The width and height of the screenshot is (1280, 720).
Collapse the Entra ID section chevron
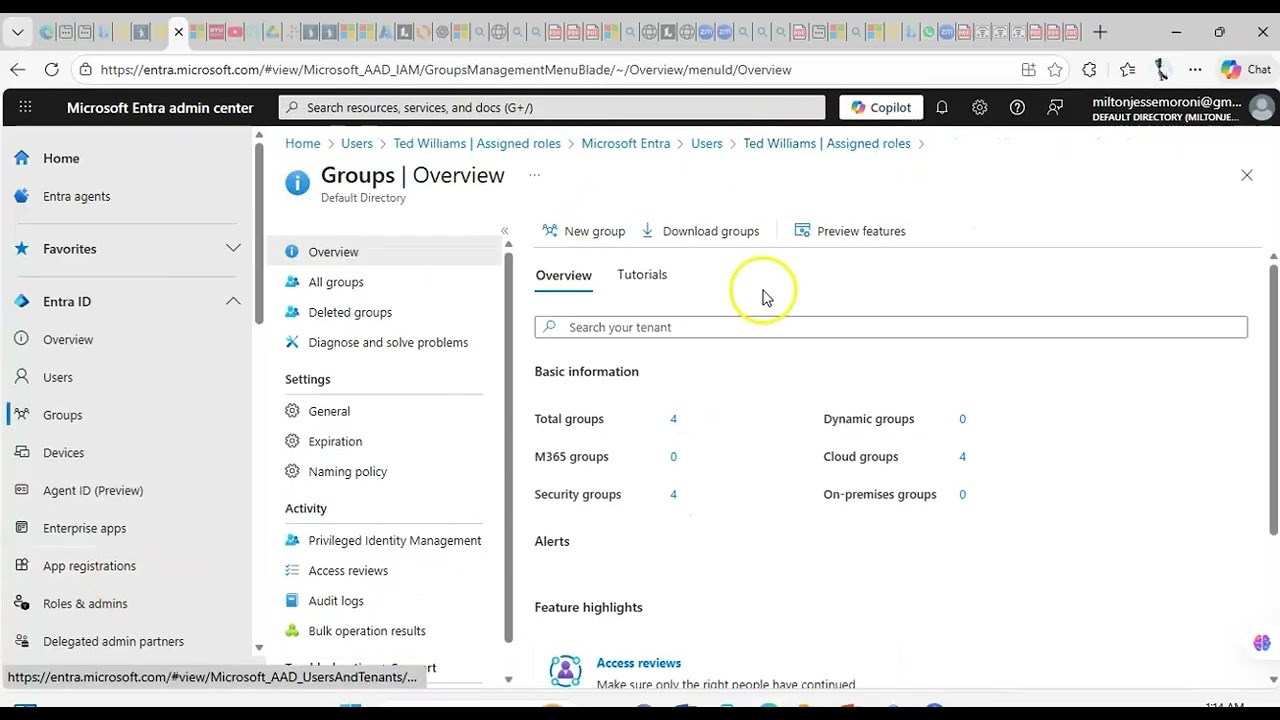[233, 301]
